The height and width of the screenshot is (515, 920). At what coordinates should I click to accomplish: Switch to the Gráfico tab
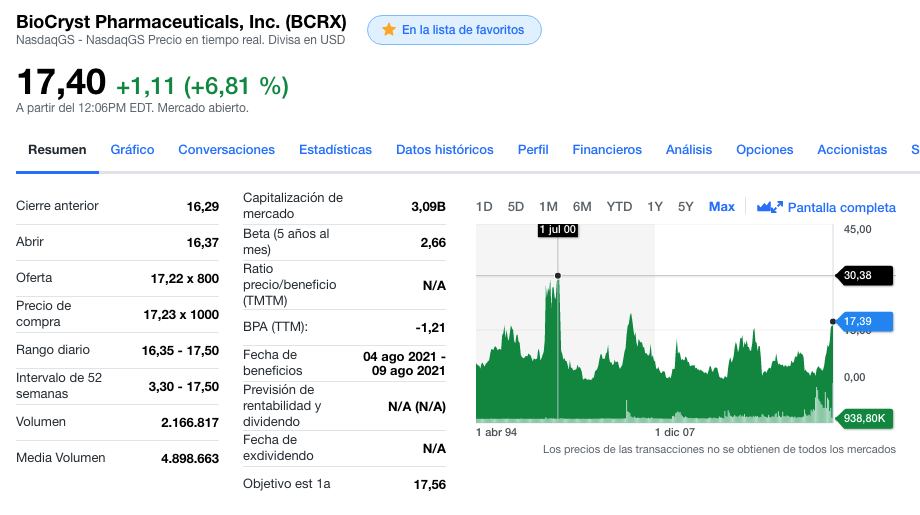(x=132, y=150)
